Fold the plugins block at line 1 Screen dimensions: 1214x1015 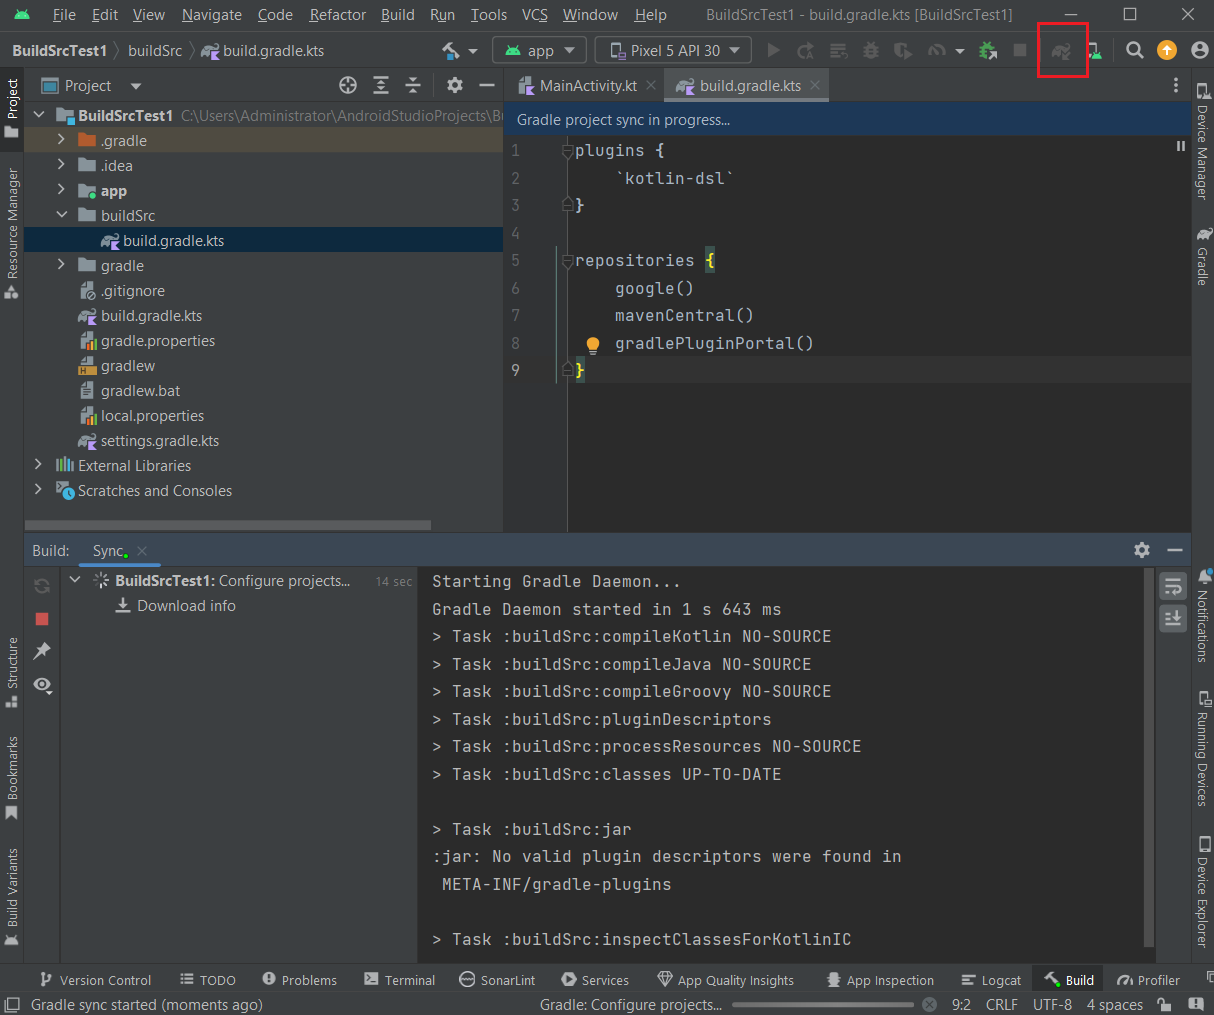567,151
